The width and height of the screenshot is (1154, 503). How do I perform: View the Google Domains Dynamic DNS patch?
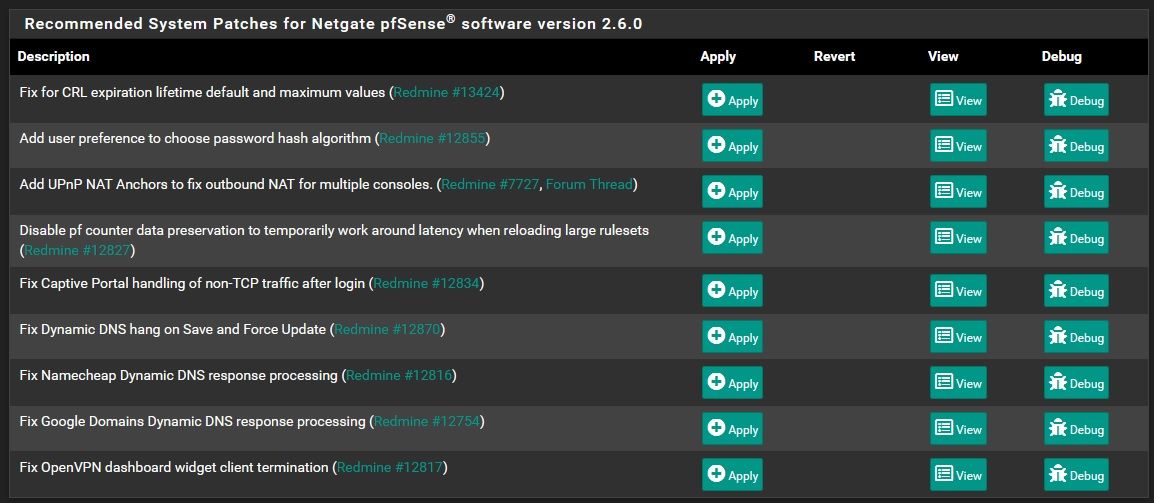click(x=958, y=429)
